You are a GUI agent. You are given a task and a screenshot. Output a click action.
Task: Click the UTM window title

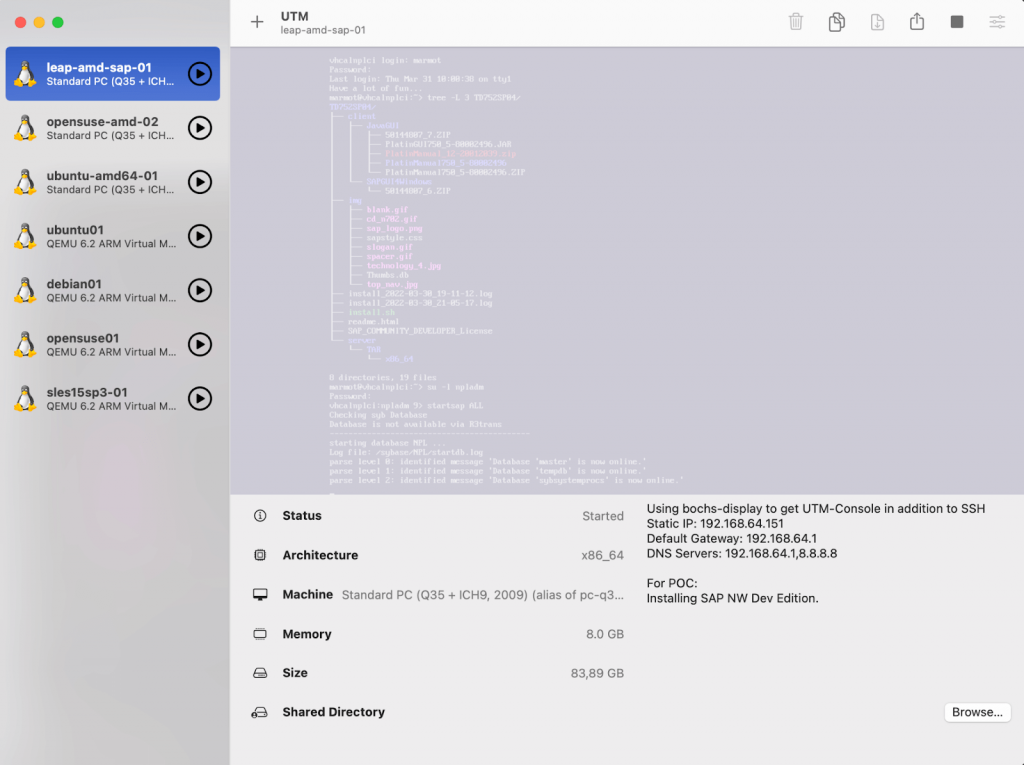pyautogui.click(x=295, y=16)
